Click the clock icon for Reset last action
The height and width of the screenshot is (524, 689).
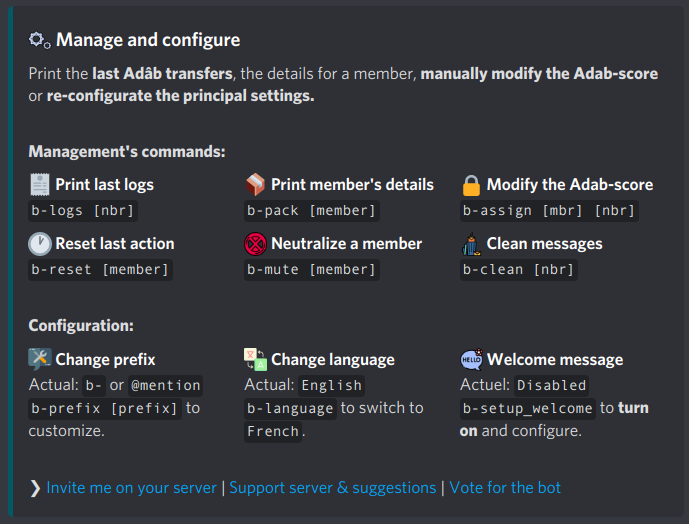[x=40, y=243]
